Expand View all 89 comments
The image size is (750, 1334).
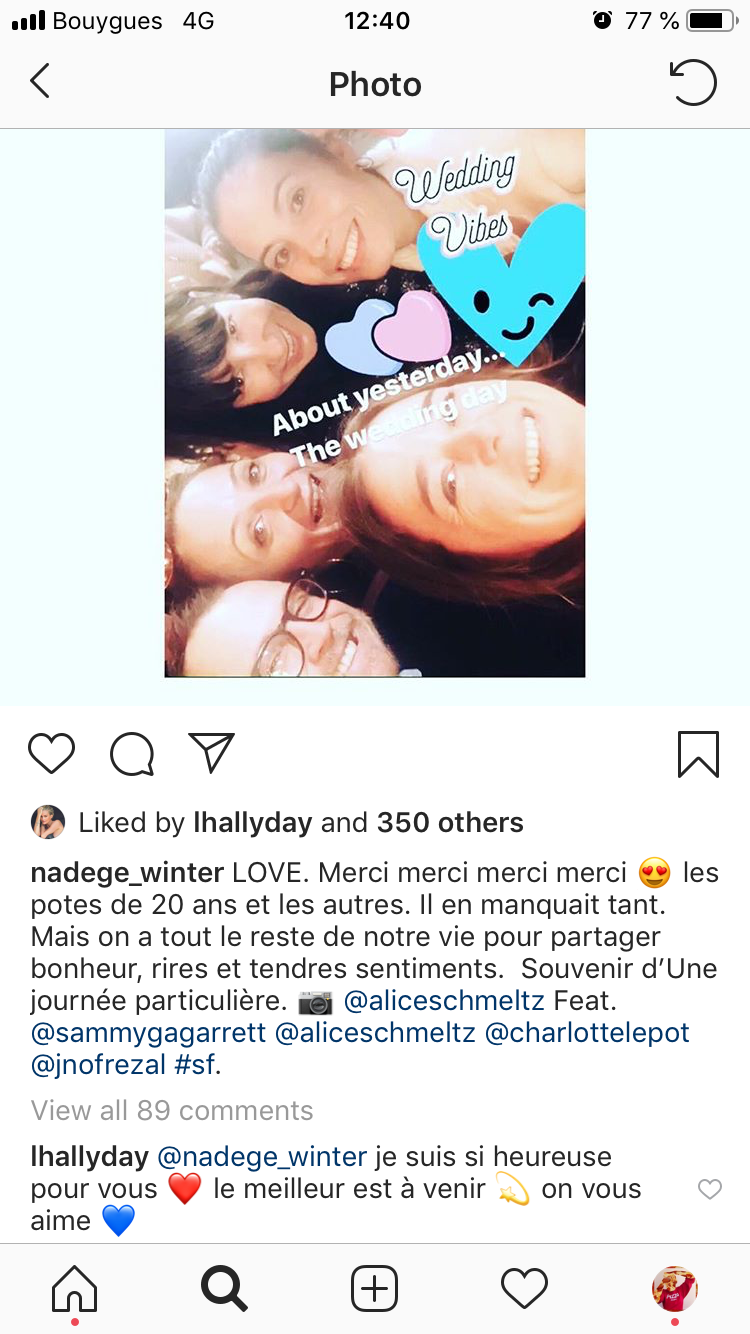pos(172,1111)
